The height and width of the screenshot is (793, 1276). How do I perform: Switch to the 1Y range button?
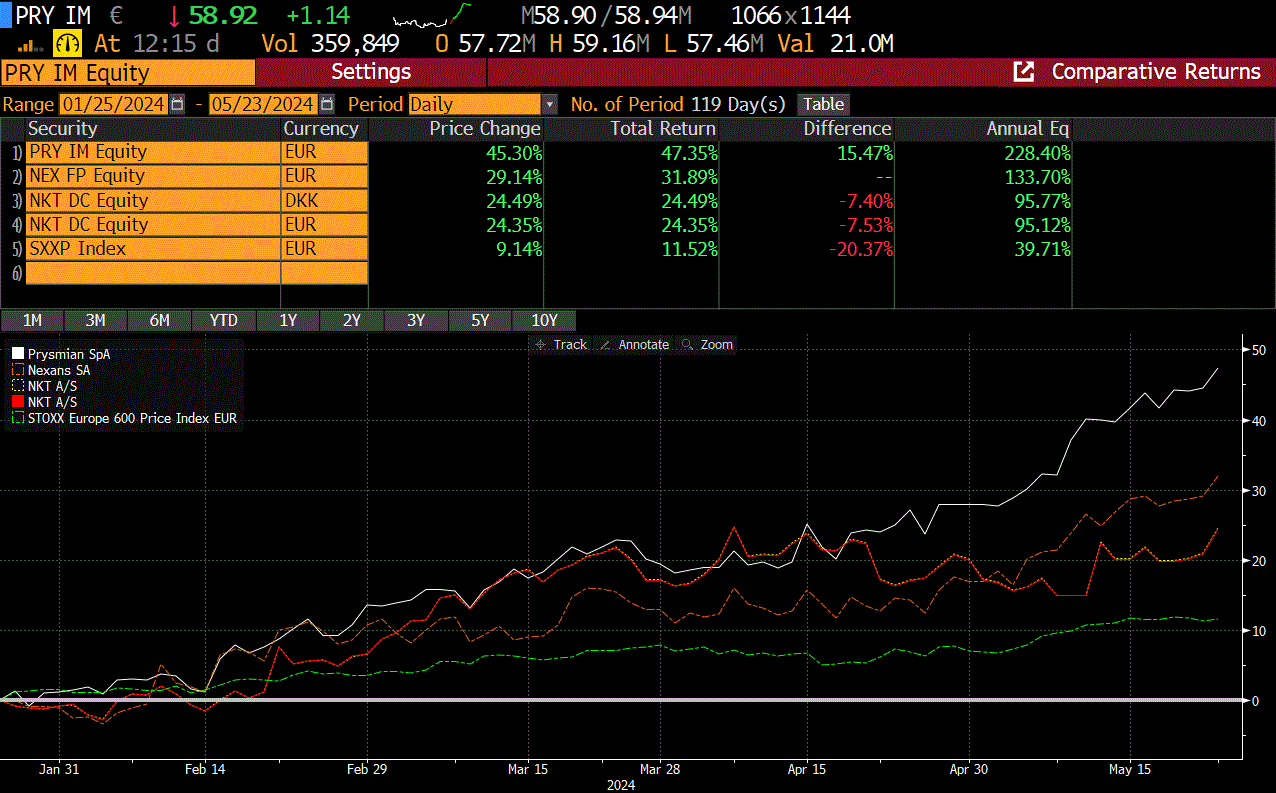[288, 321]
